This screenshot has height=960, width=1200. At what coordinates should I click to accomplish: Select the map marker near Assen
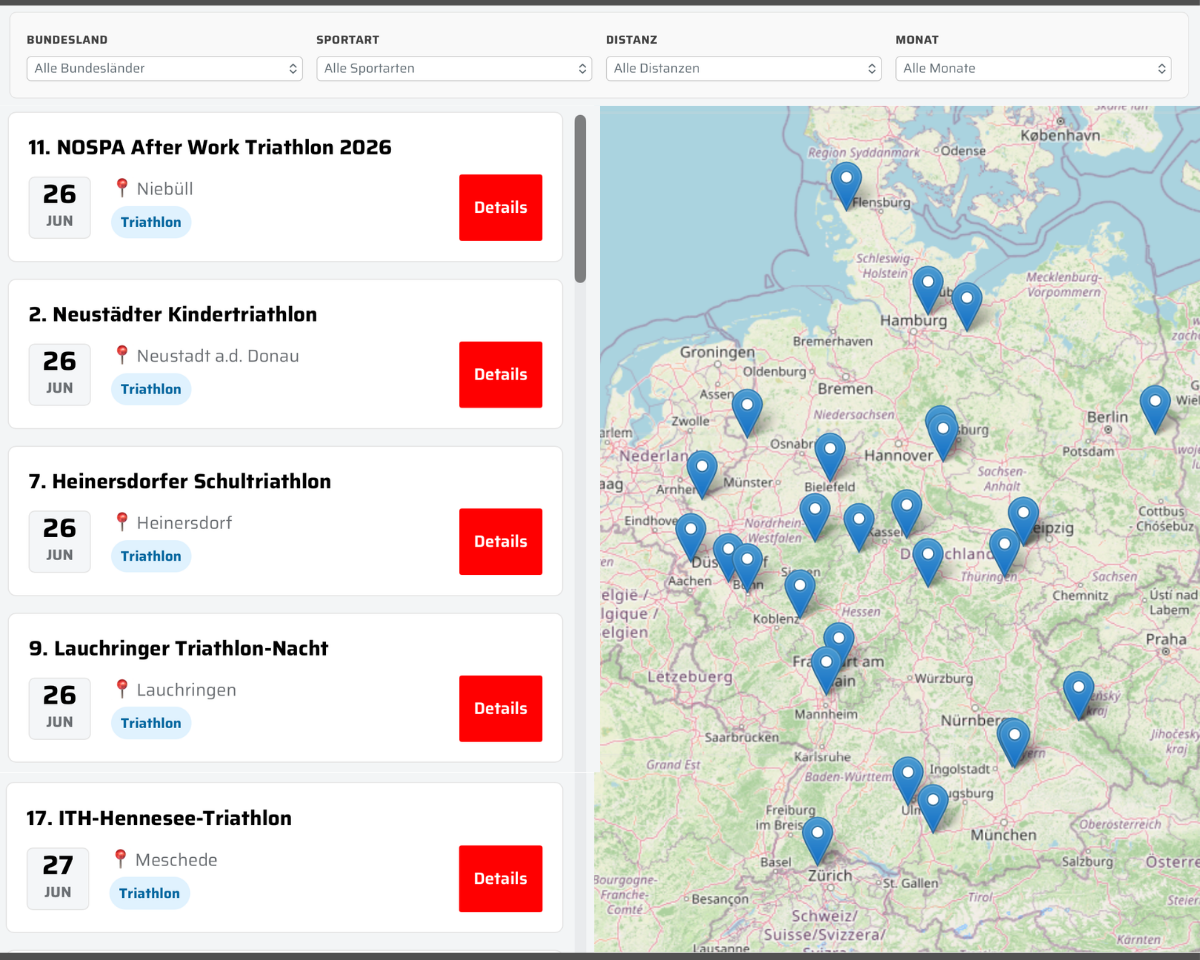click(747, 413)
